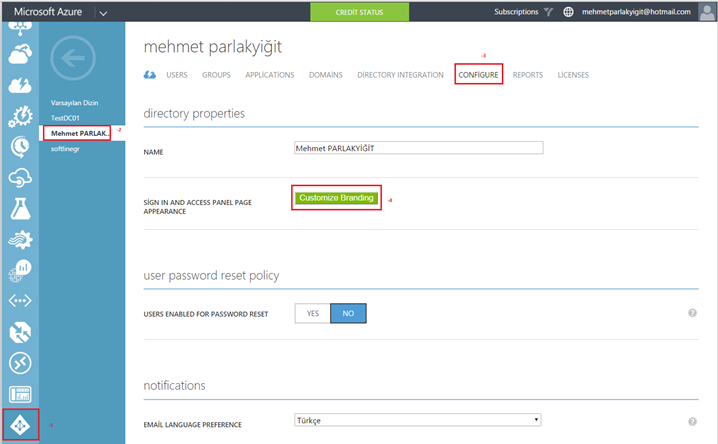The height and width of the screenshot is (444, 718).
Task: Open the RemoteApp circular sidebar icon
Action: point(20,363)
